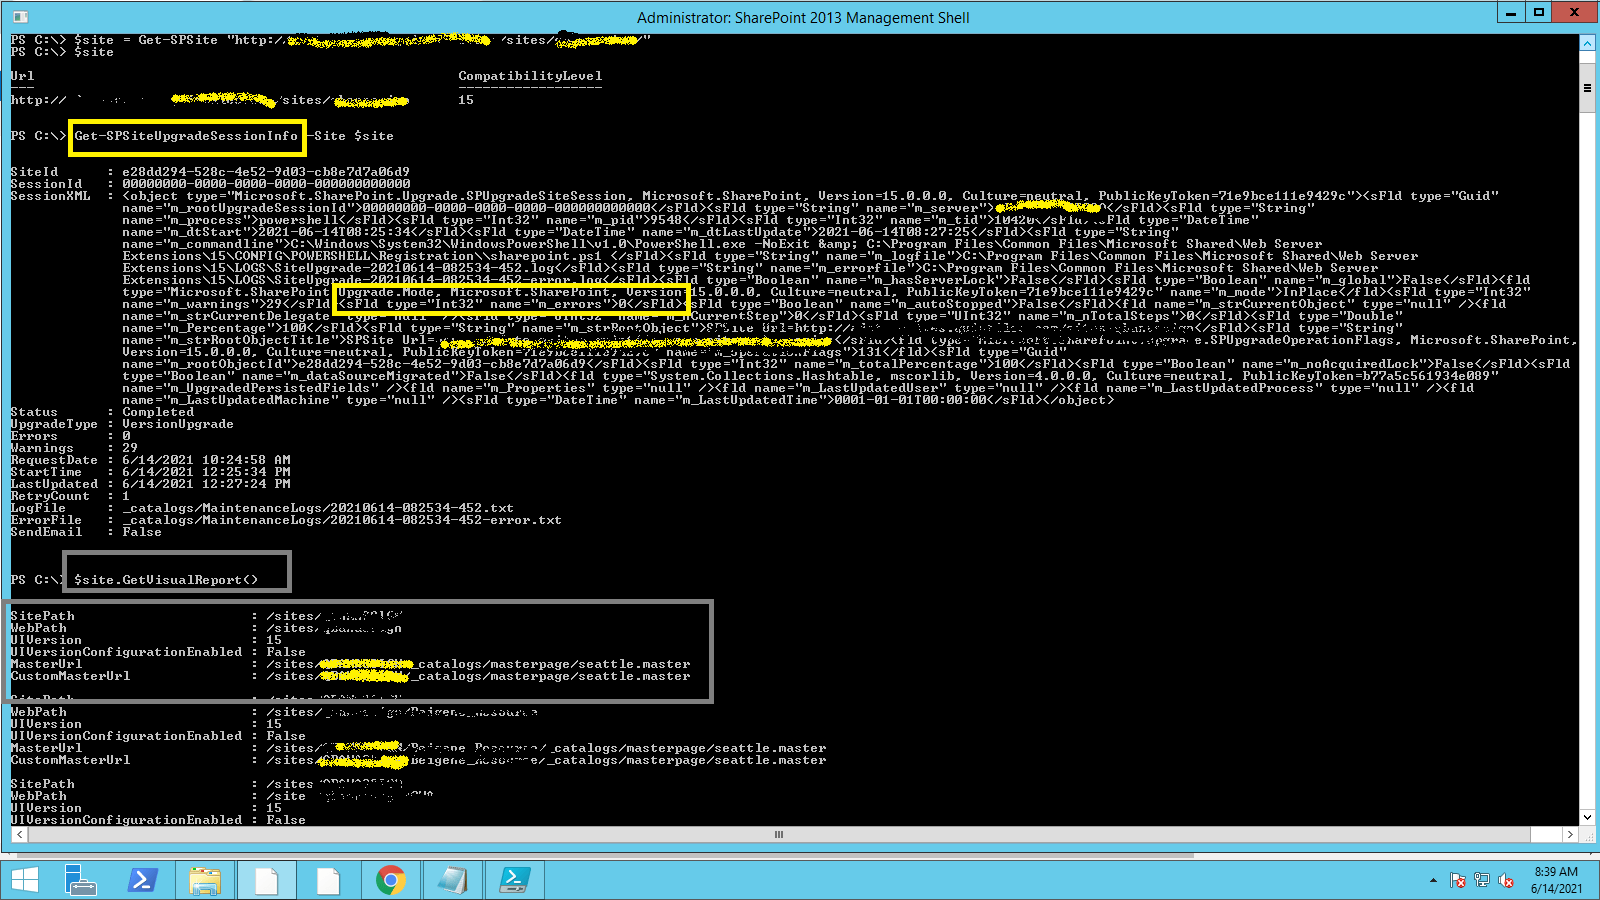Click the horizontal scrollbar right arrow
The width and height of the screenshot is (1600, 900).
[x=1570, y=834]
